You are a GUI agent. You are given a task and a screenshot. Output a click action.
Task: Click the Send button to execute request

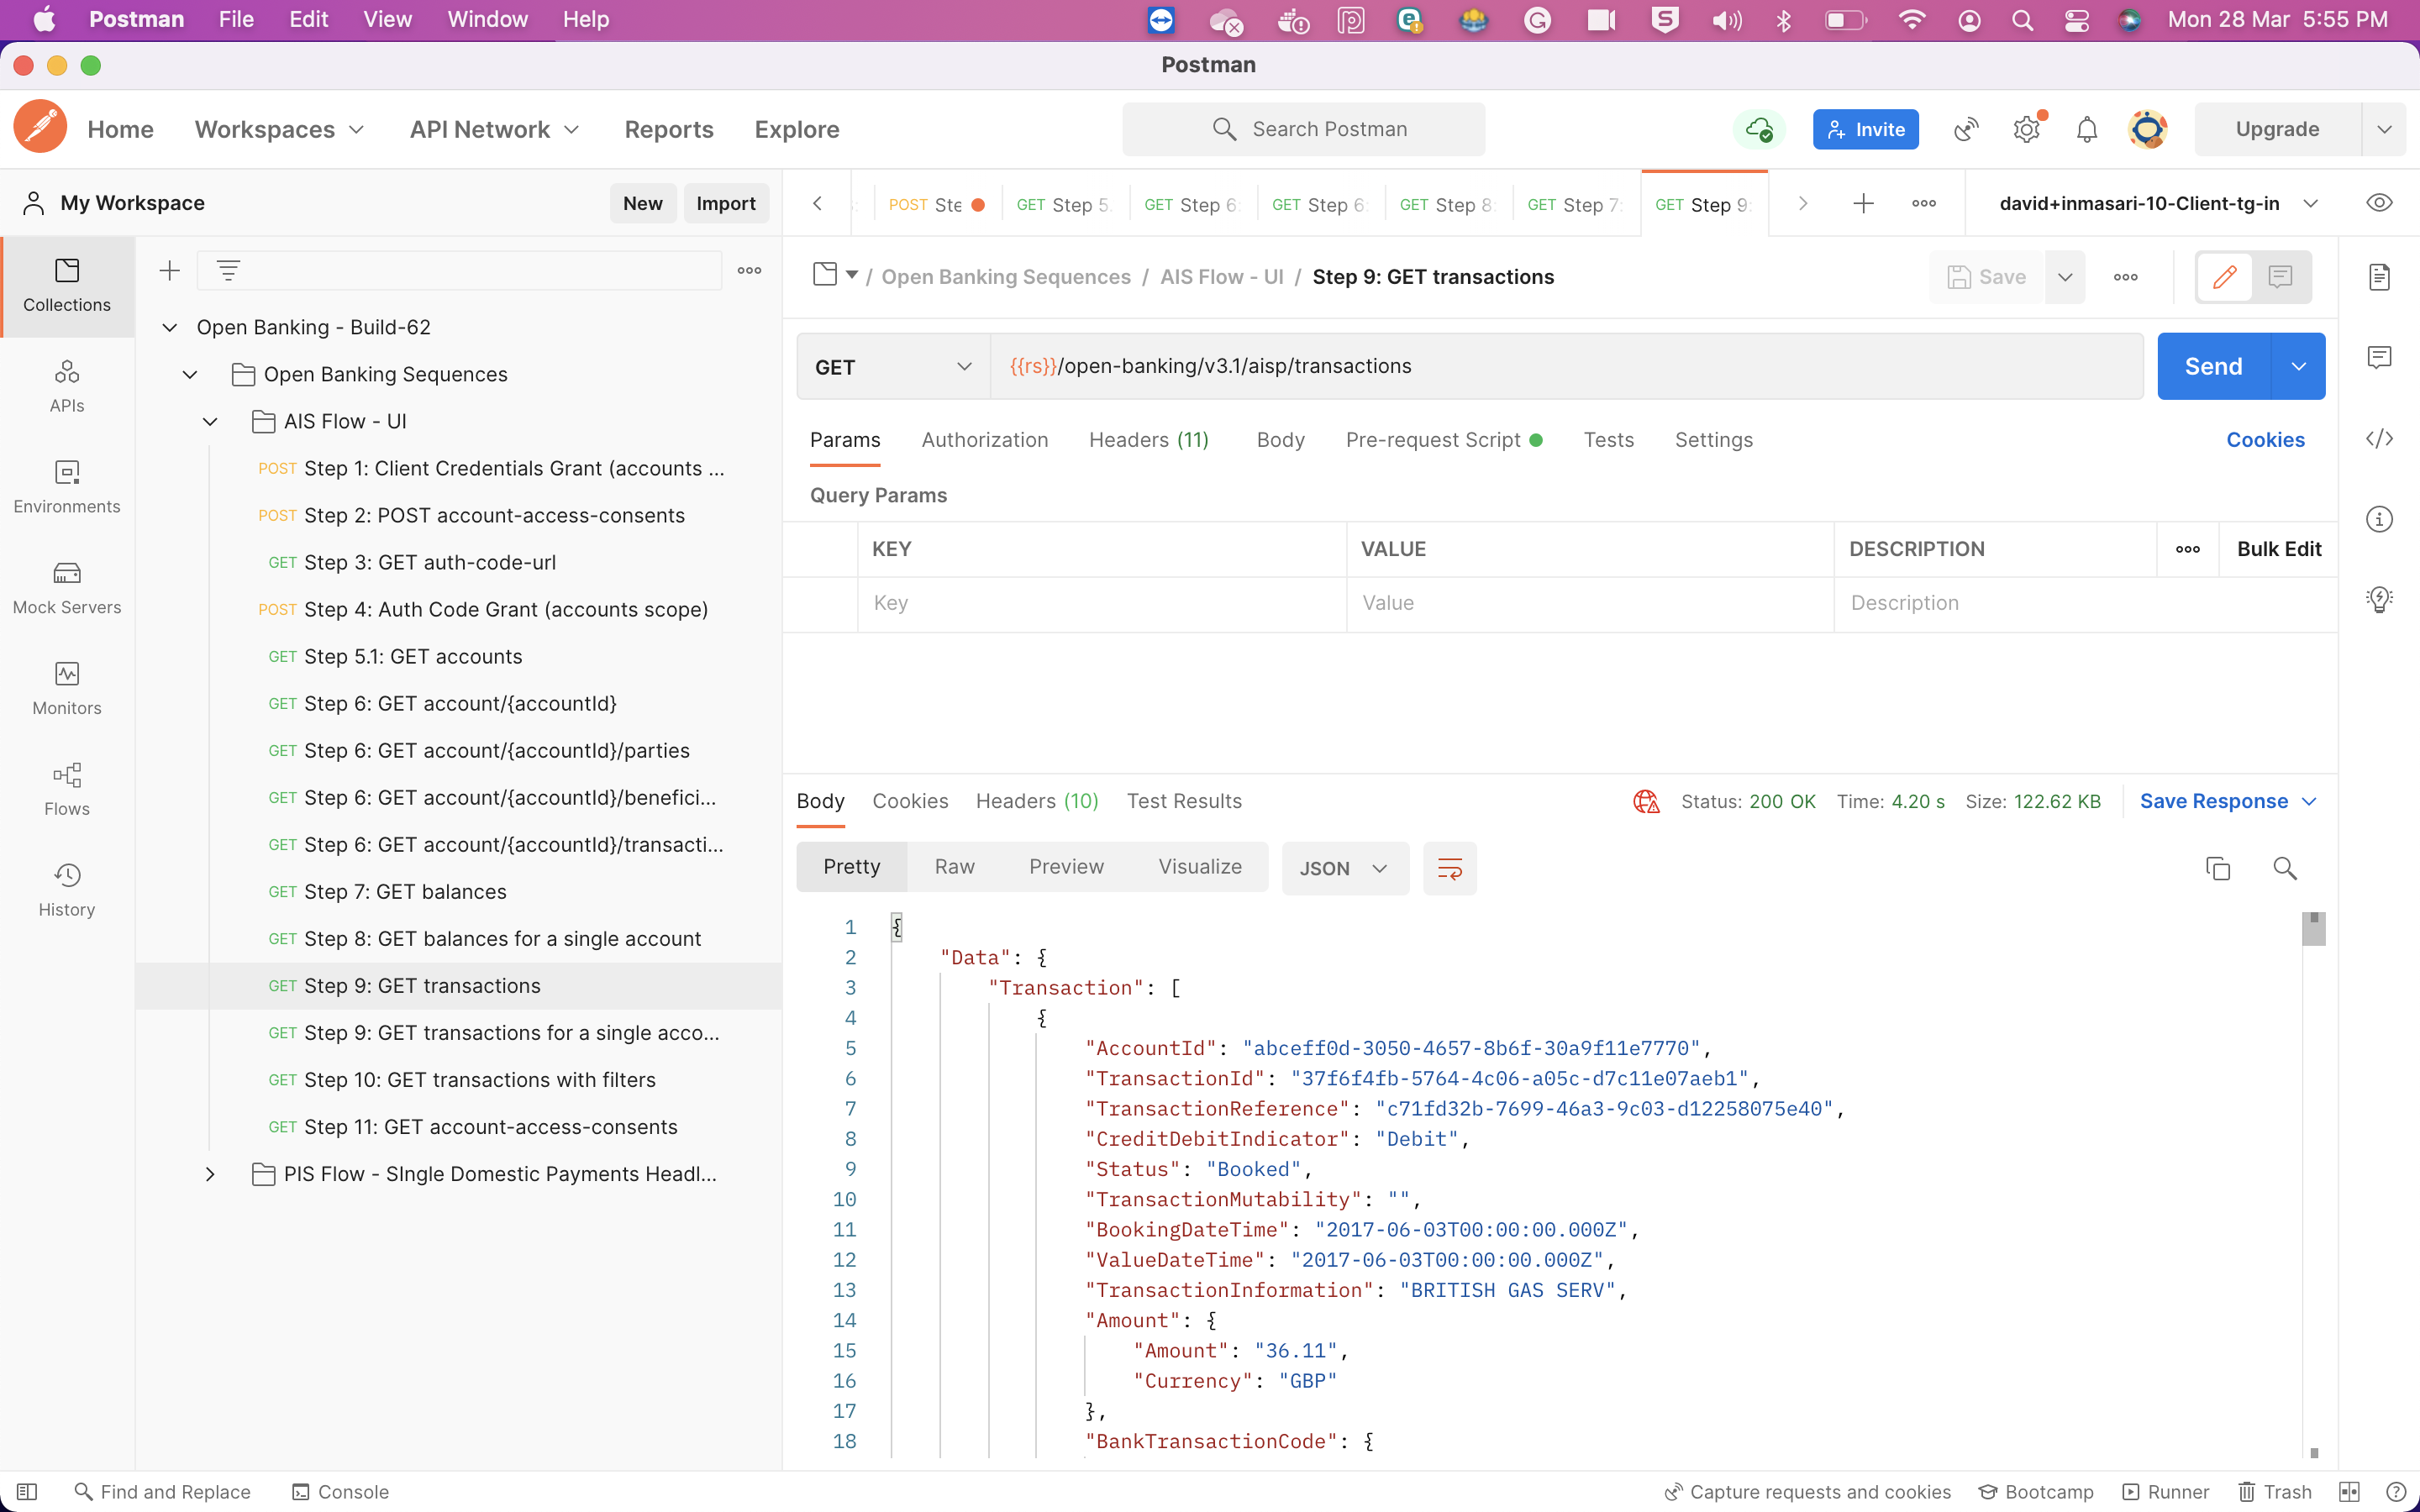point(2214,365)
